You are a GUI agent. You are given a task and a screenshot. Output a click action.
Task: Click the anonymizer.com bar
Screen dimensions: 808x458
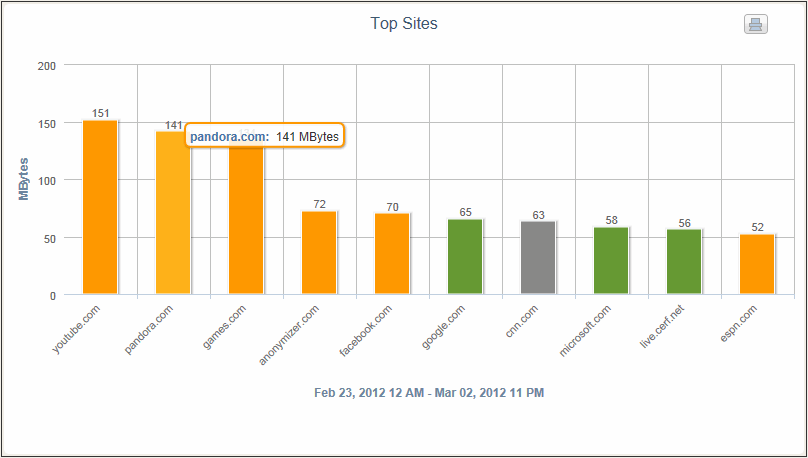pos(319,252)
